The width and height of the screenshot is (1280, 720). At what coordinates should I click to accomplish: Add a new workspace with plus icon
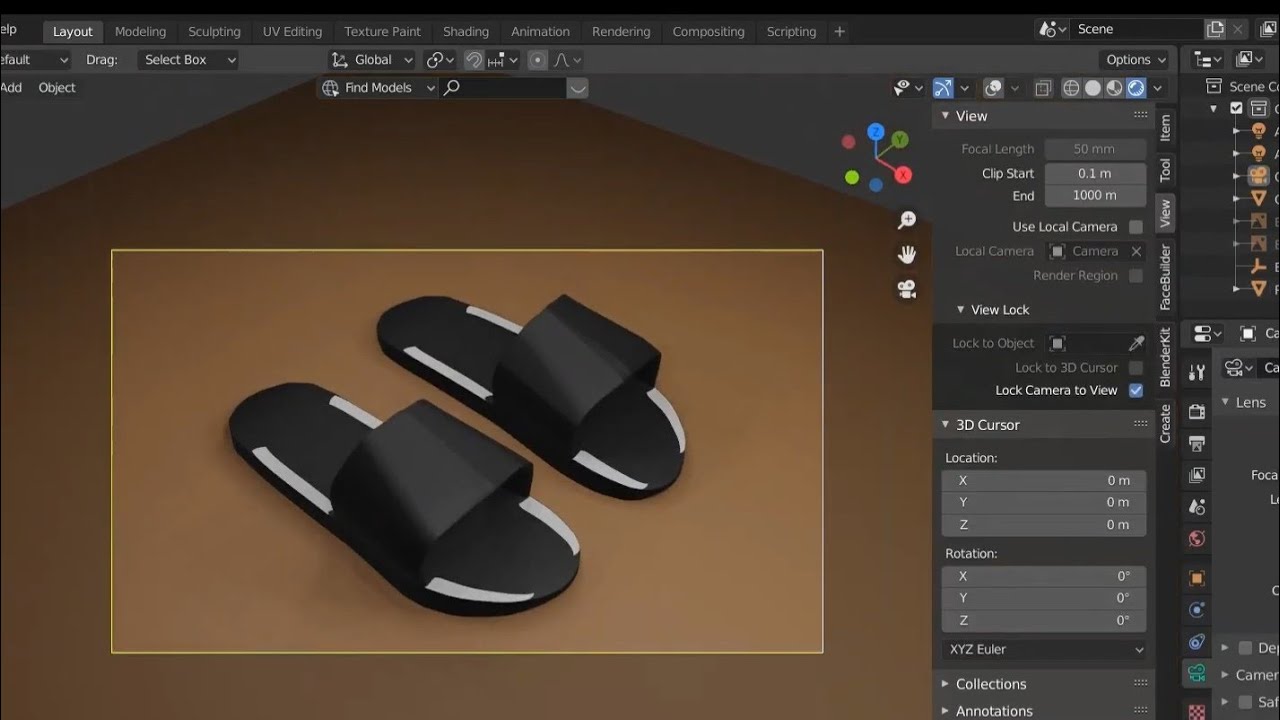coord(839,31)
